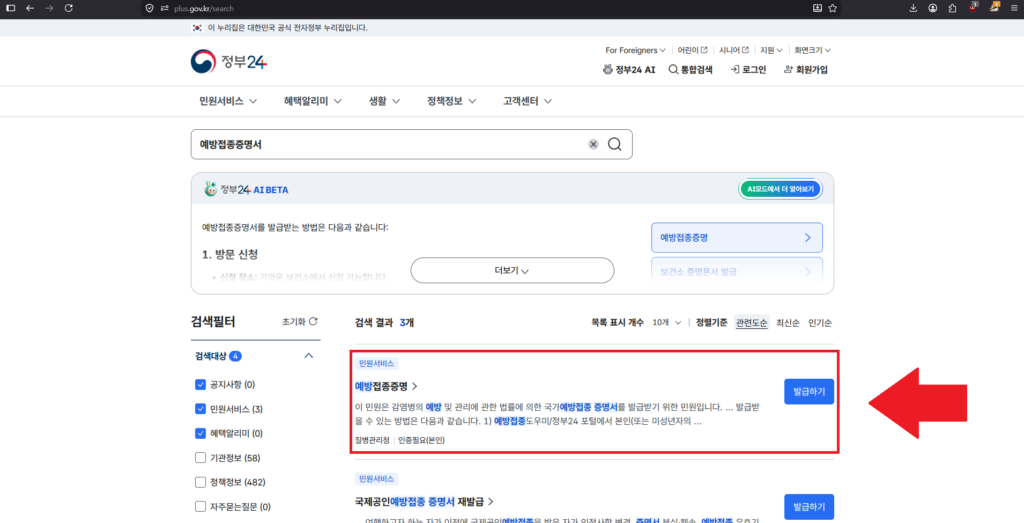Click the shield tracking protection icon
The image size is (1024, 523).
[x=150, y=8]
